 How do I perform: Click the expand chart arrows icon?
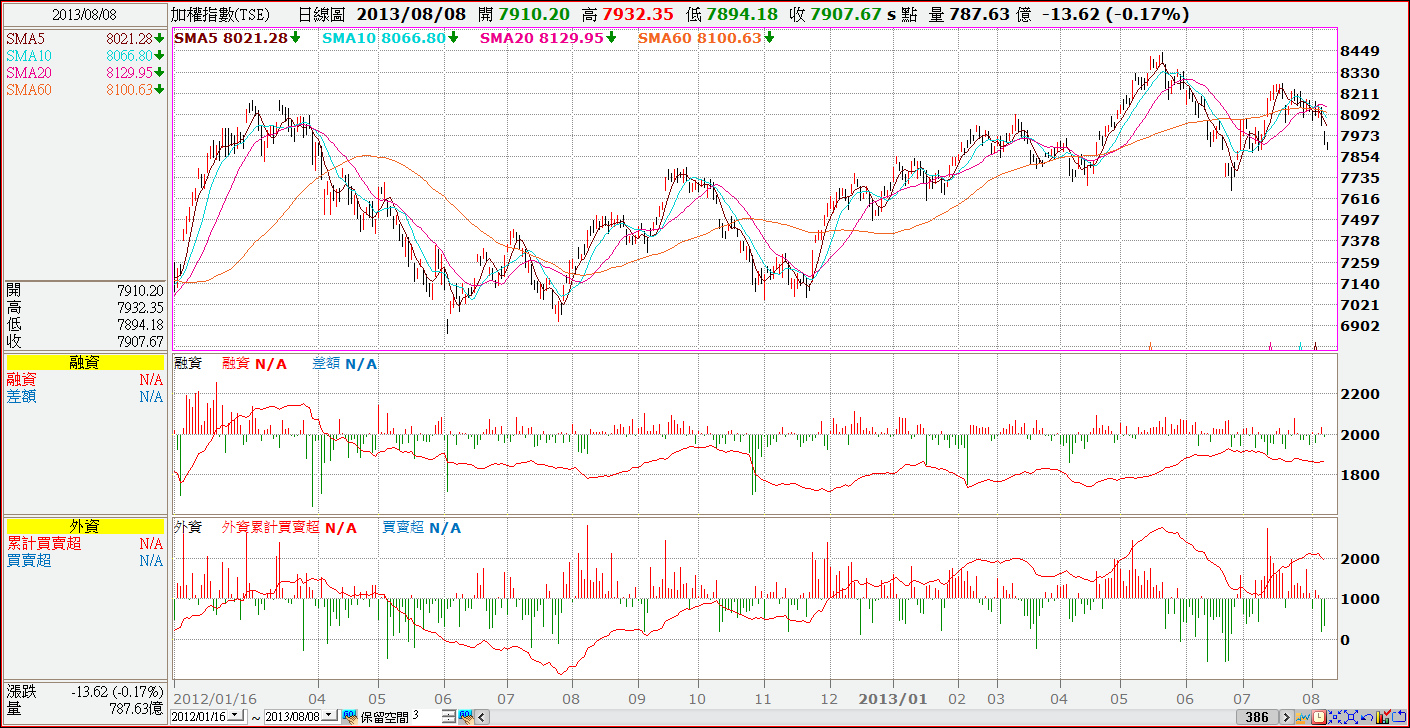1351,717
